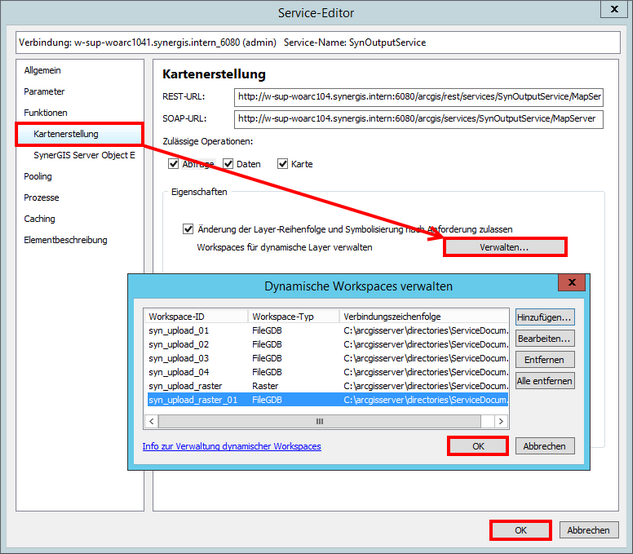Select the syn_upload_raster_01 row
This screenshot has width=633, height=554.
click(x=327, y=400)
